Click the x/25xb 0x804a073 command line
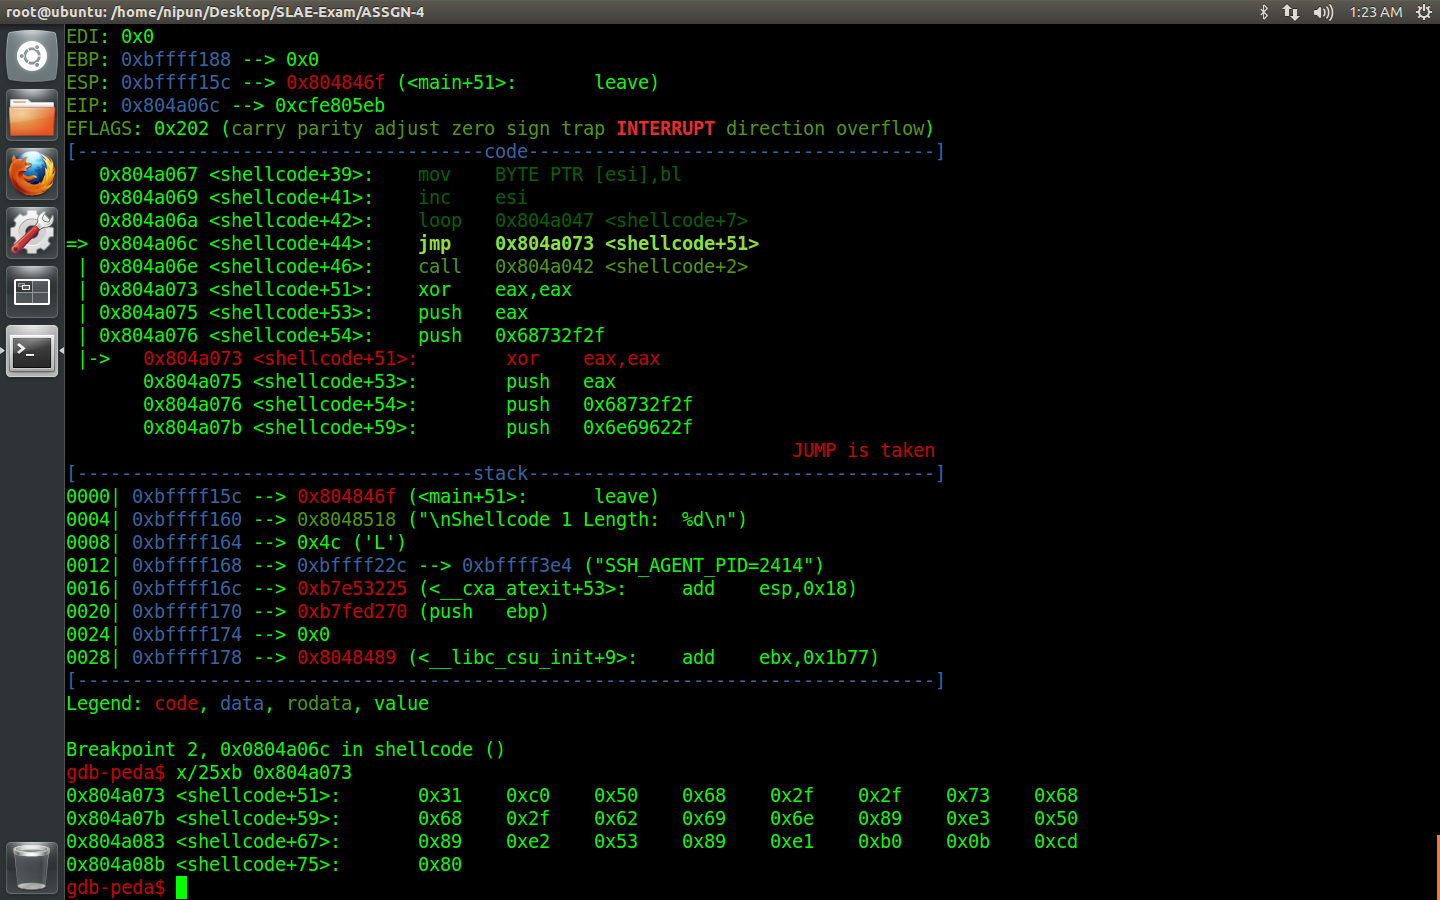The image size is (1440, 900). [264, 772]
